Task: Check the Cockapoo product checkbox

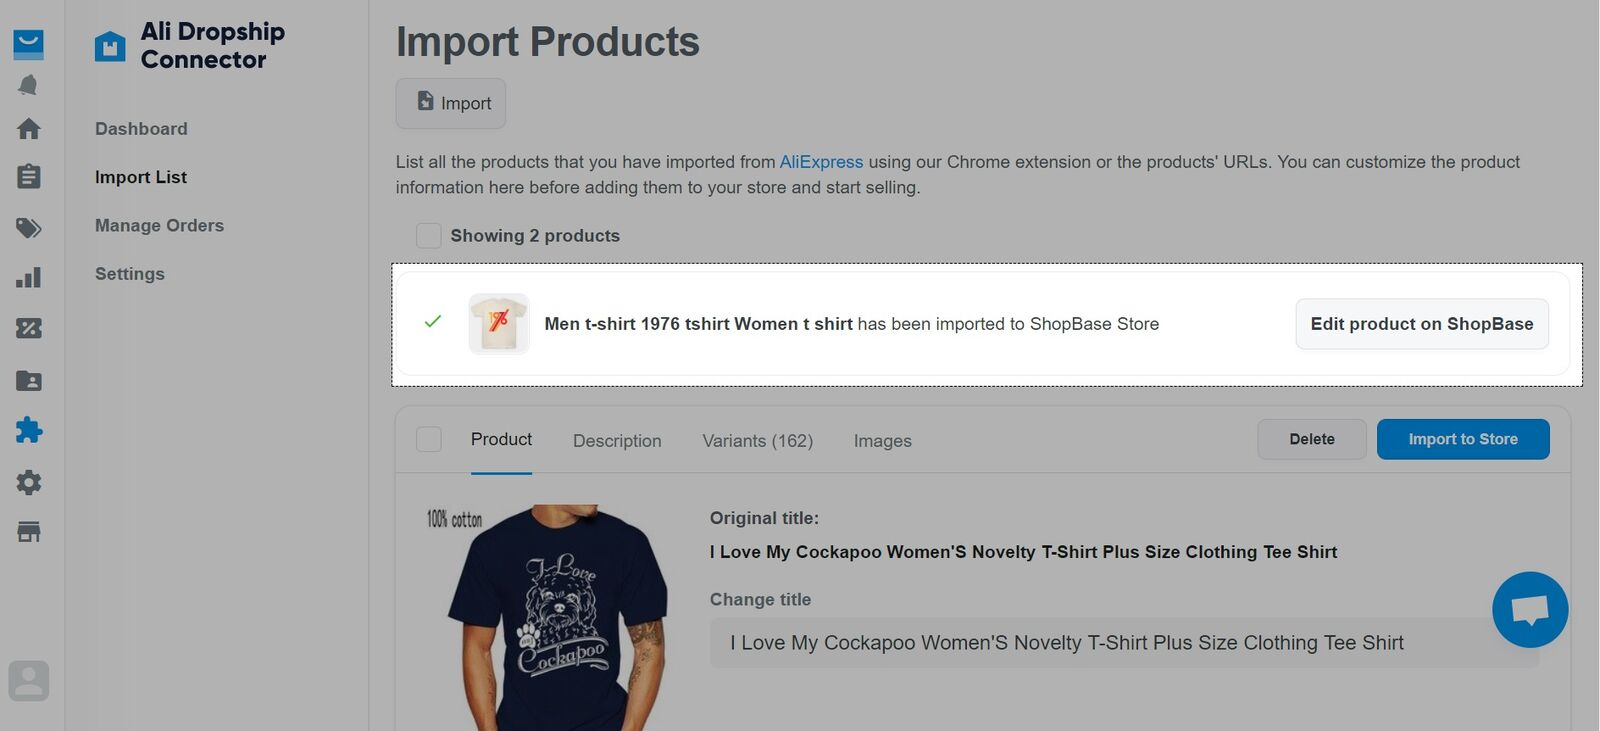Action: 429,439
